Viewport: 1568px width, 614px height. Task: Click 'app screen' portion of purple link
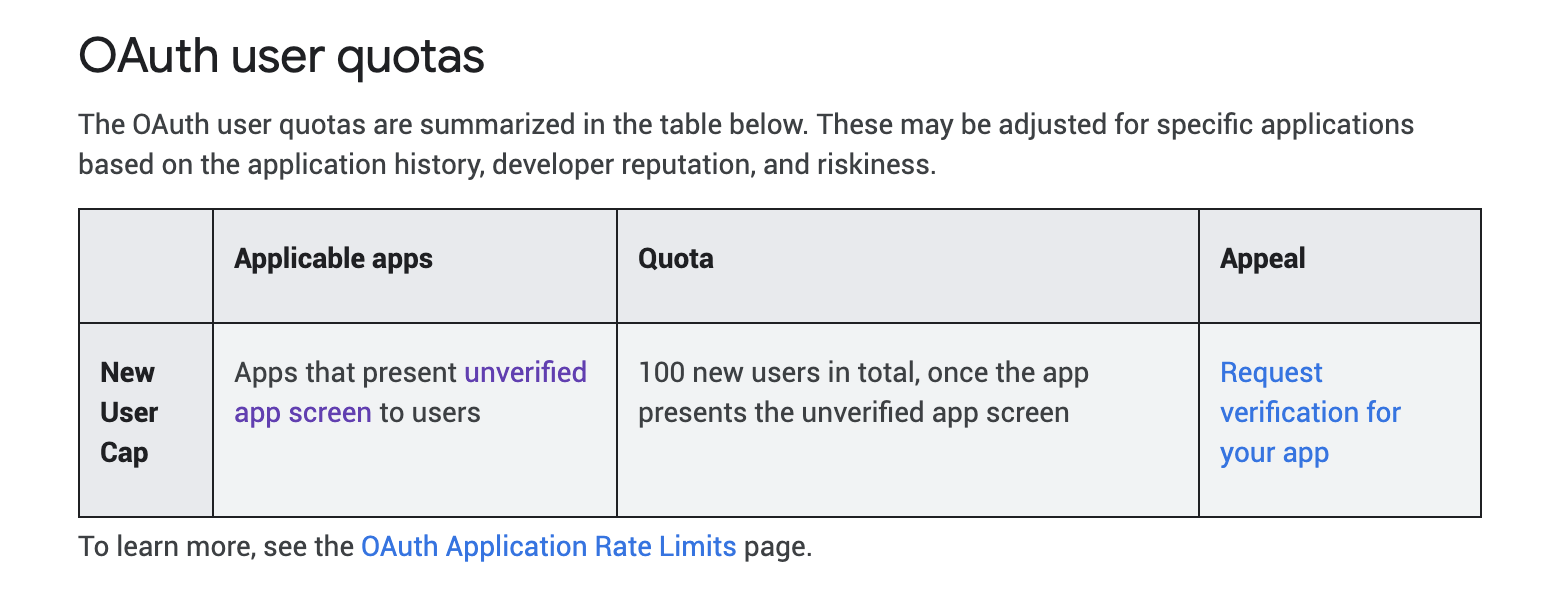coord(303,412)
